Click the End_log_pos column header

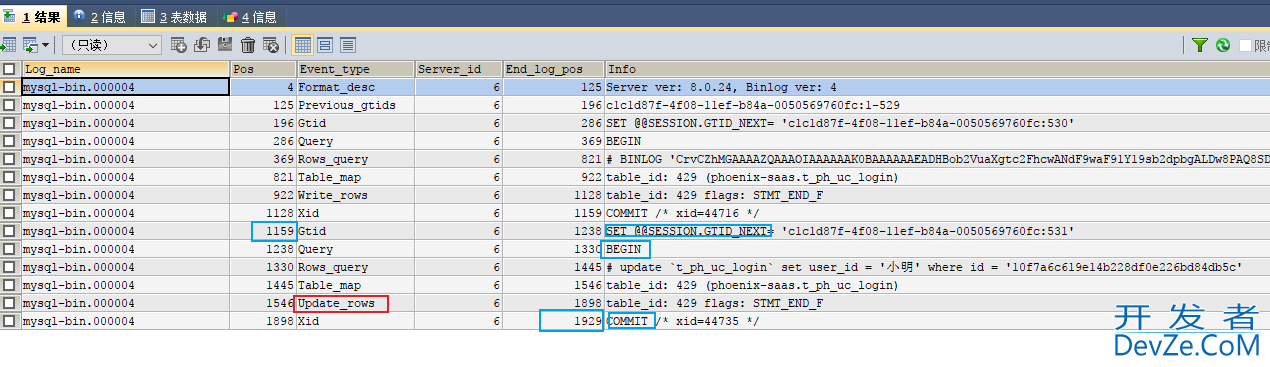tap(554, 69)
